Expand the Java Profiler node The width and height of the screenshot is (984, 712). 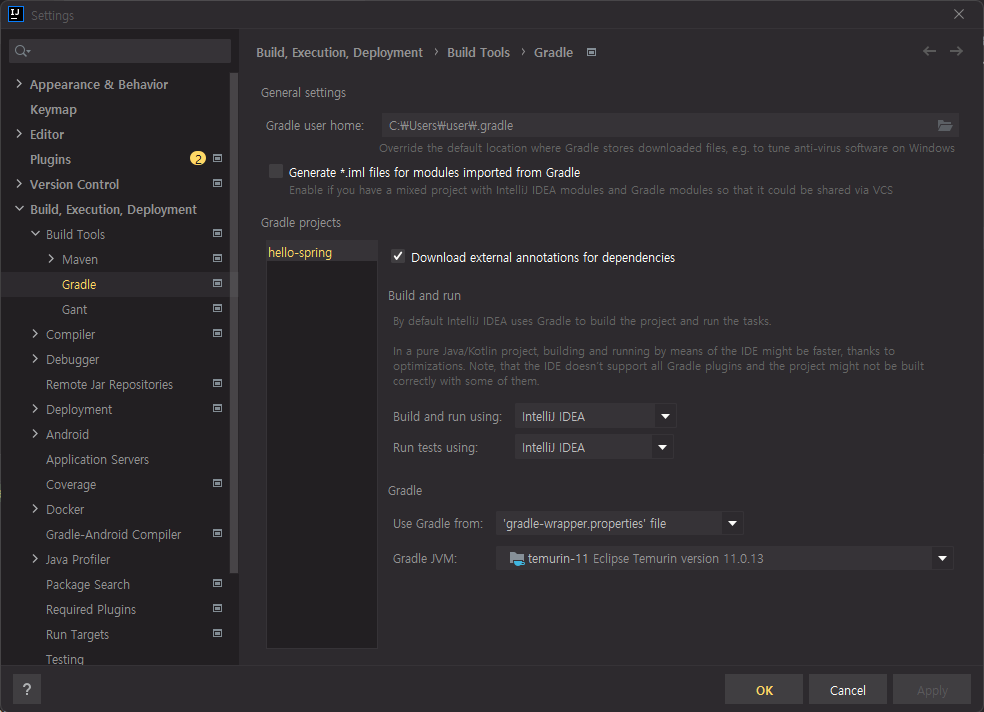click(35, 559)
